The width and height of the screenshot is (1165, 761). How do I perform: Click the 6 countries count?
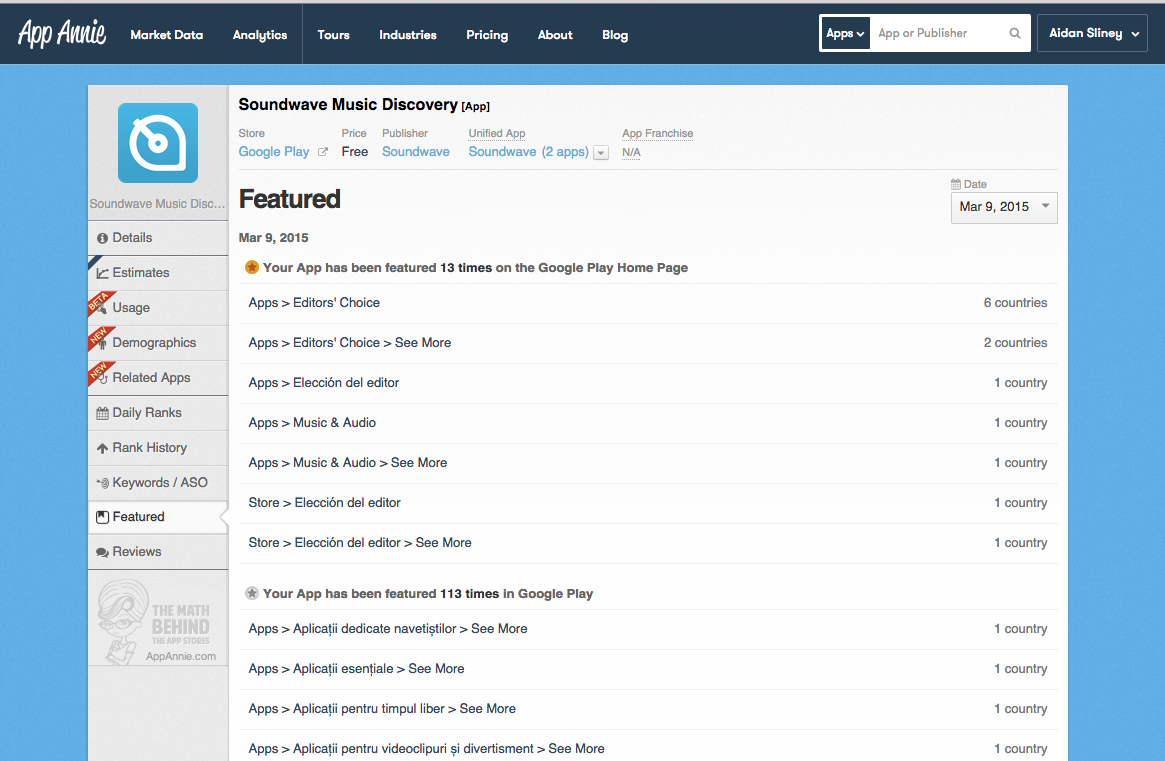pyautogui.click(x=1015, y=302)
